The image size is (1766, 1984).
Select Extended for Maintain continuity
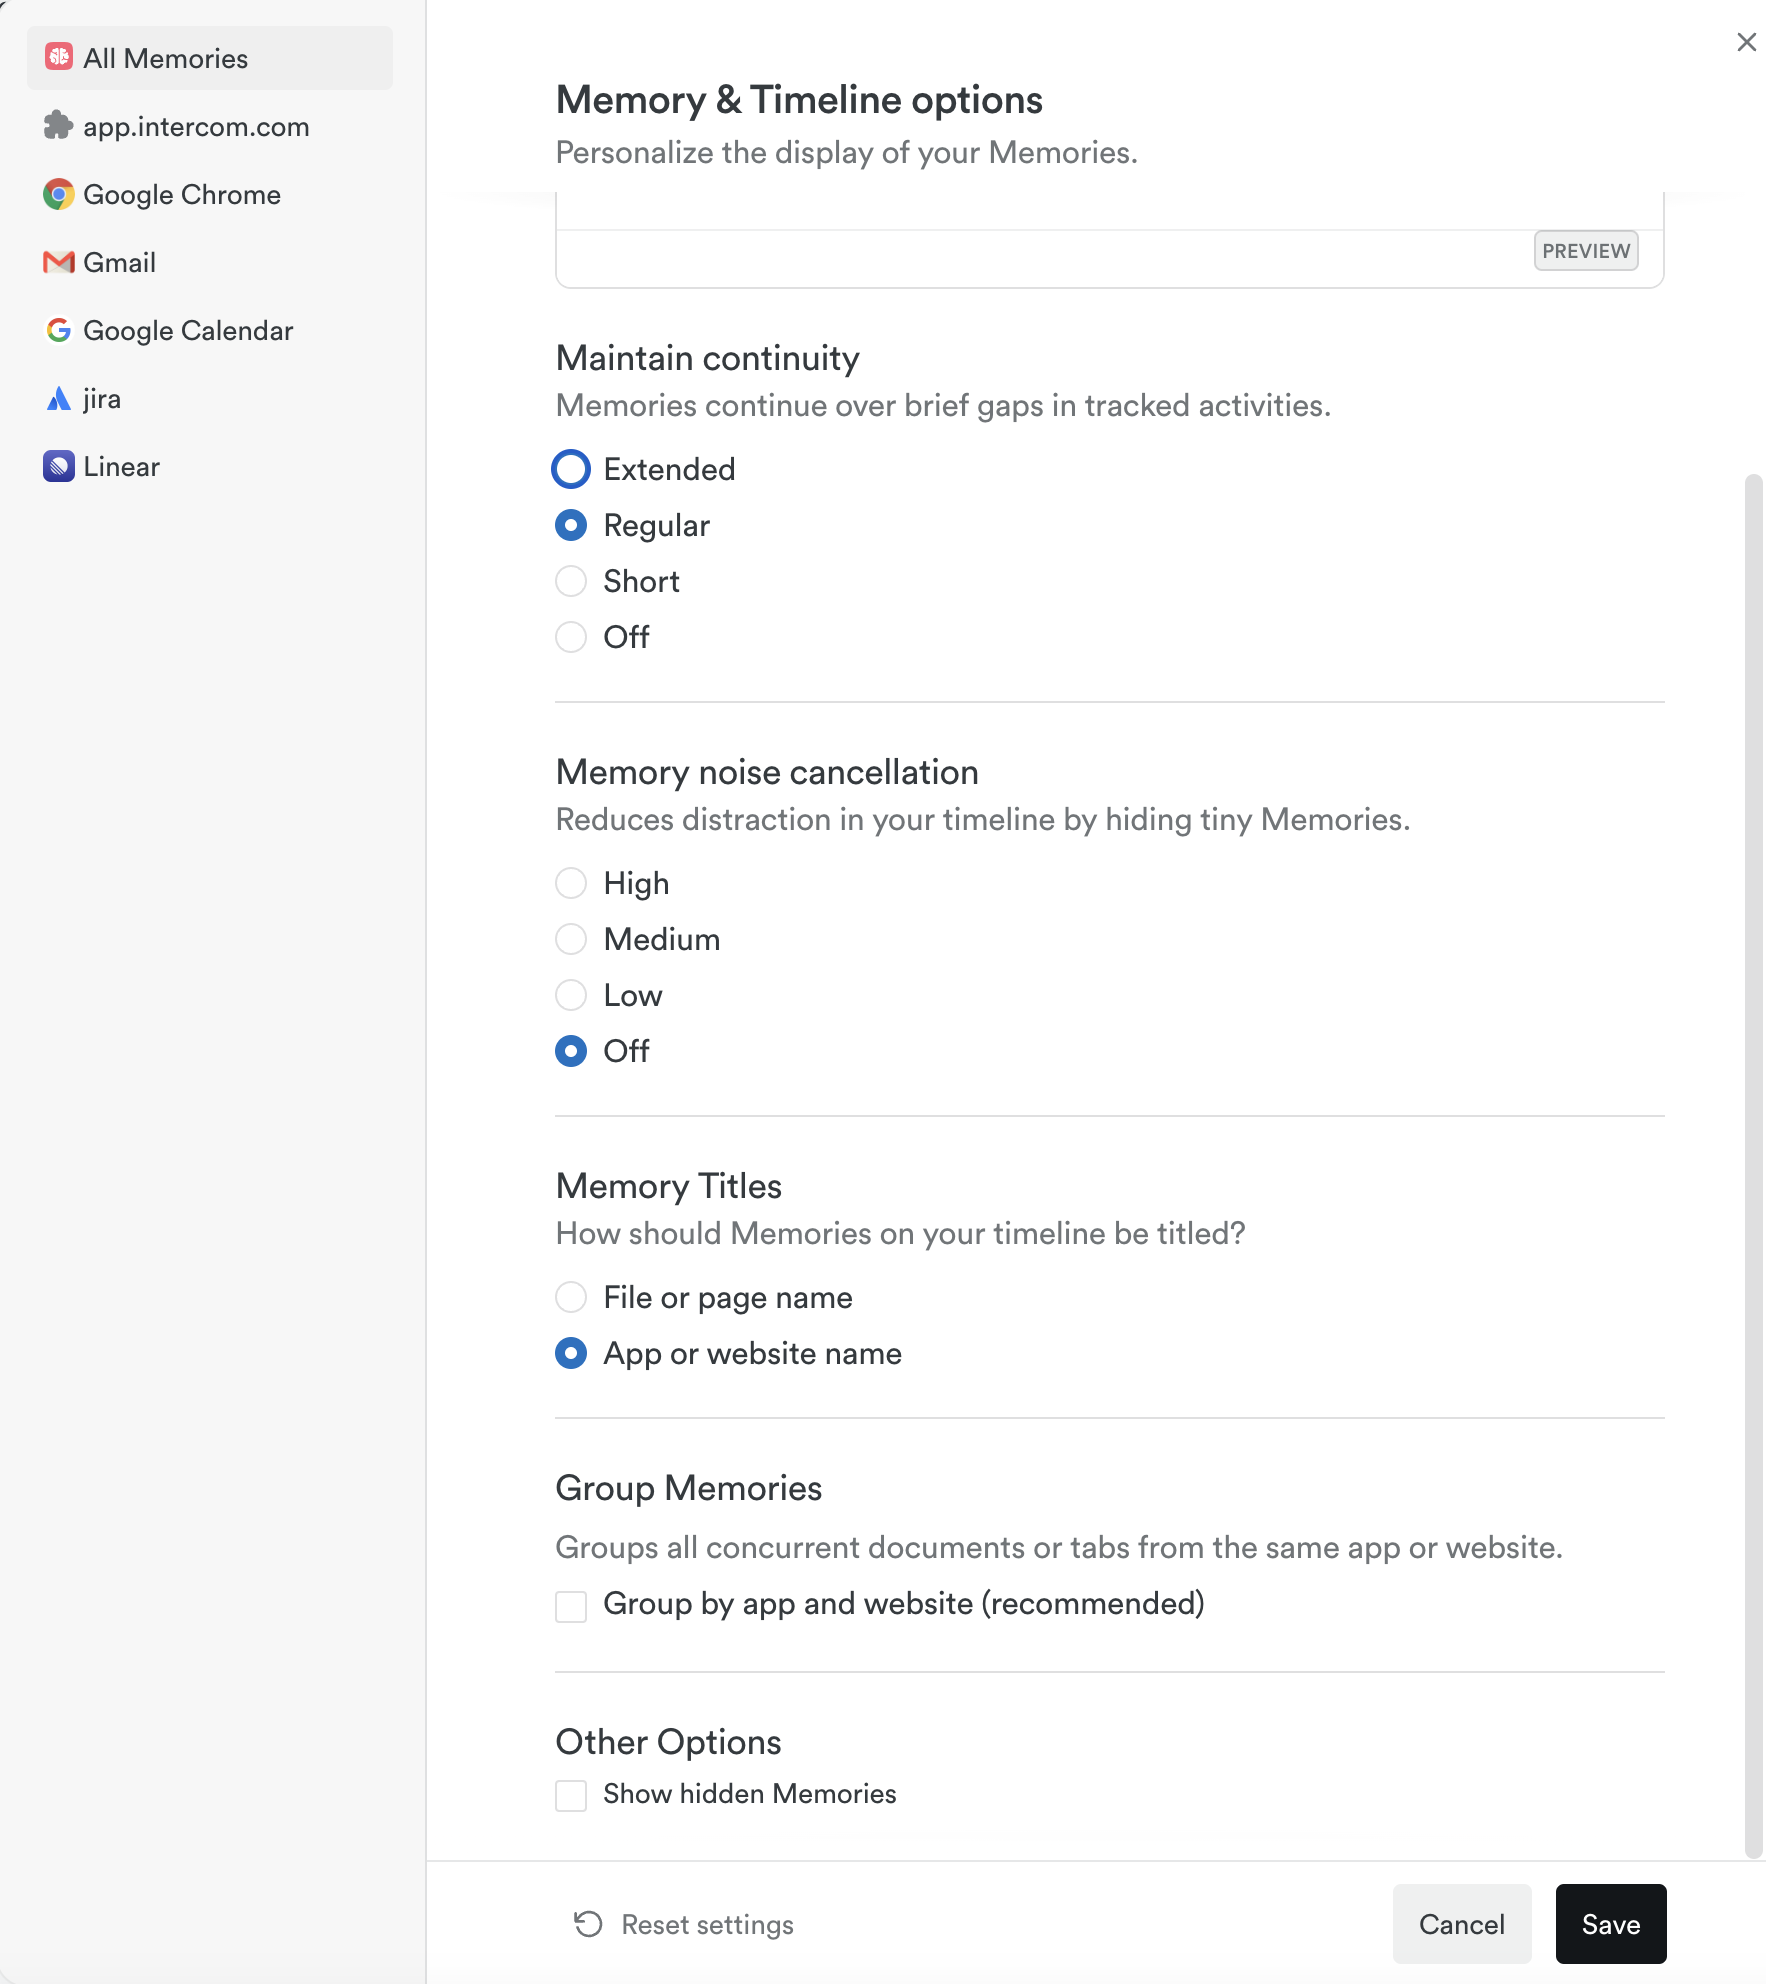[571, 469]
